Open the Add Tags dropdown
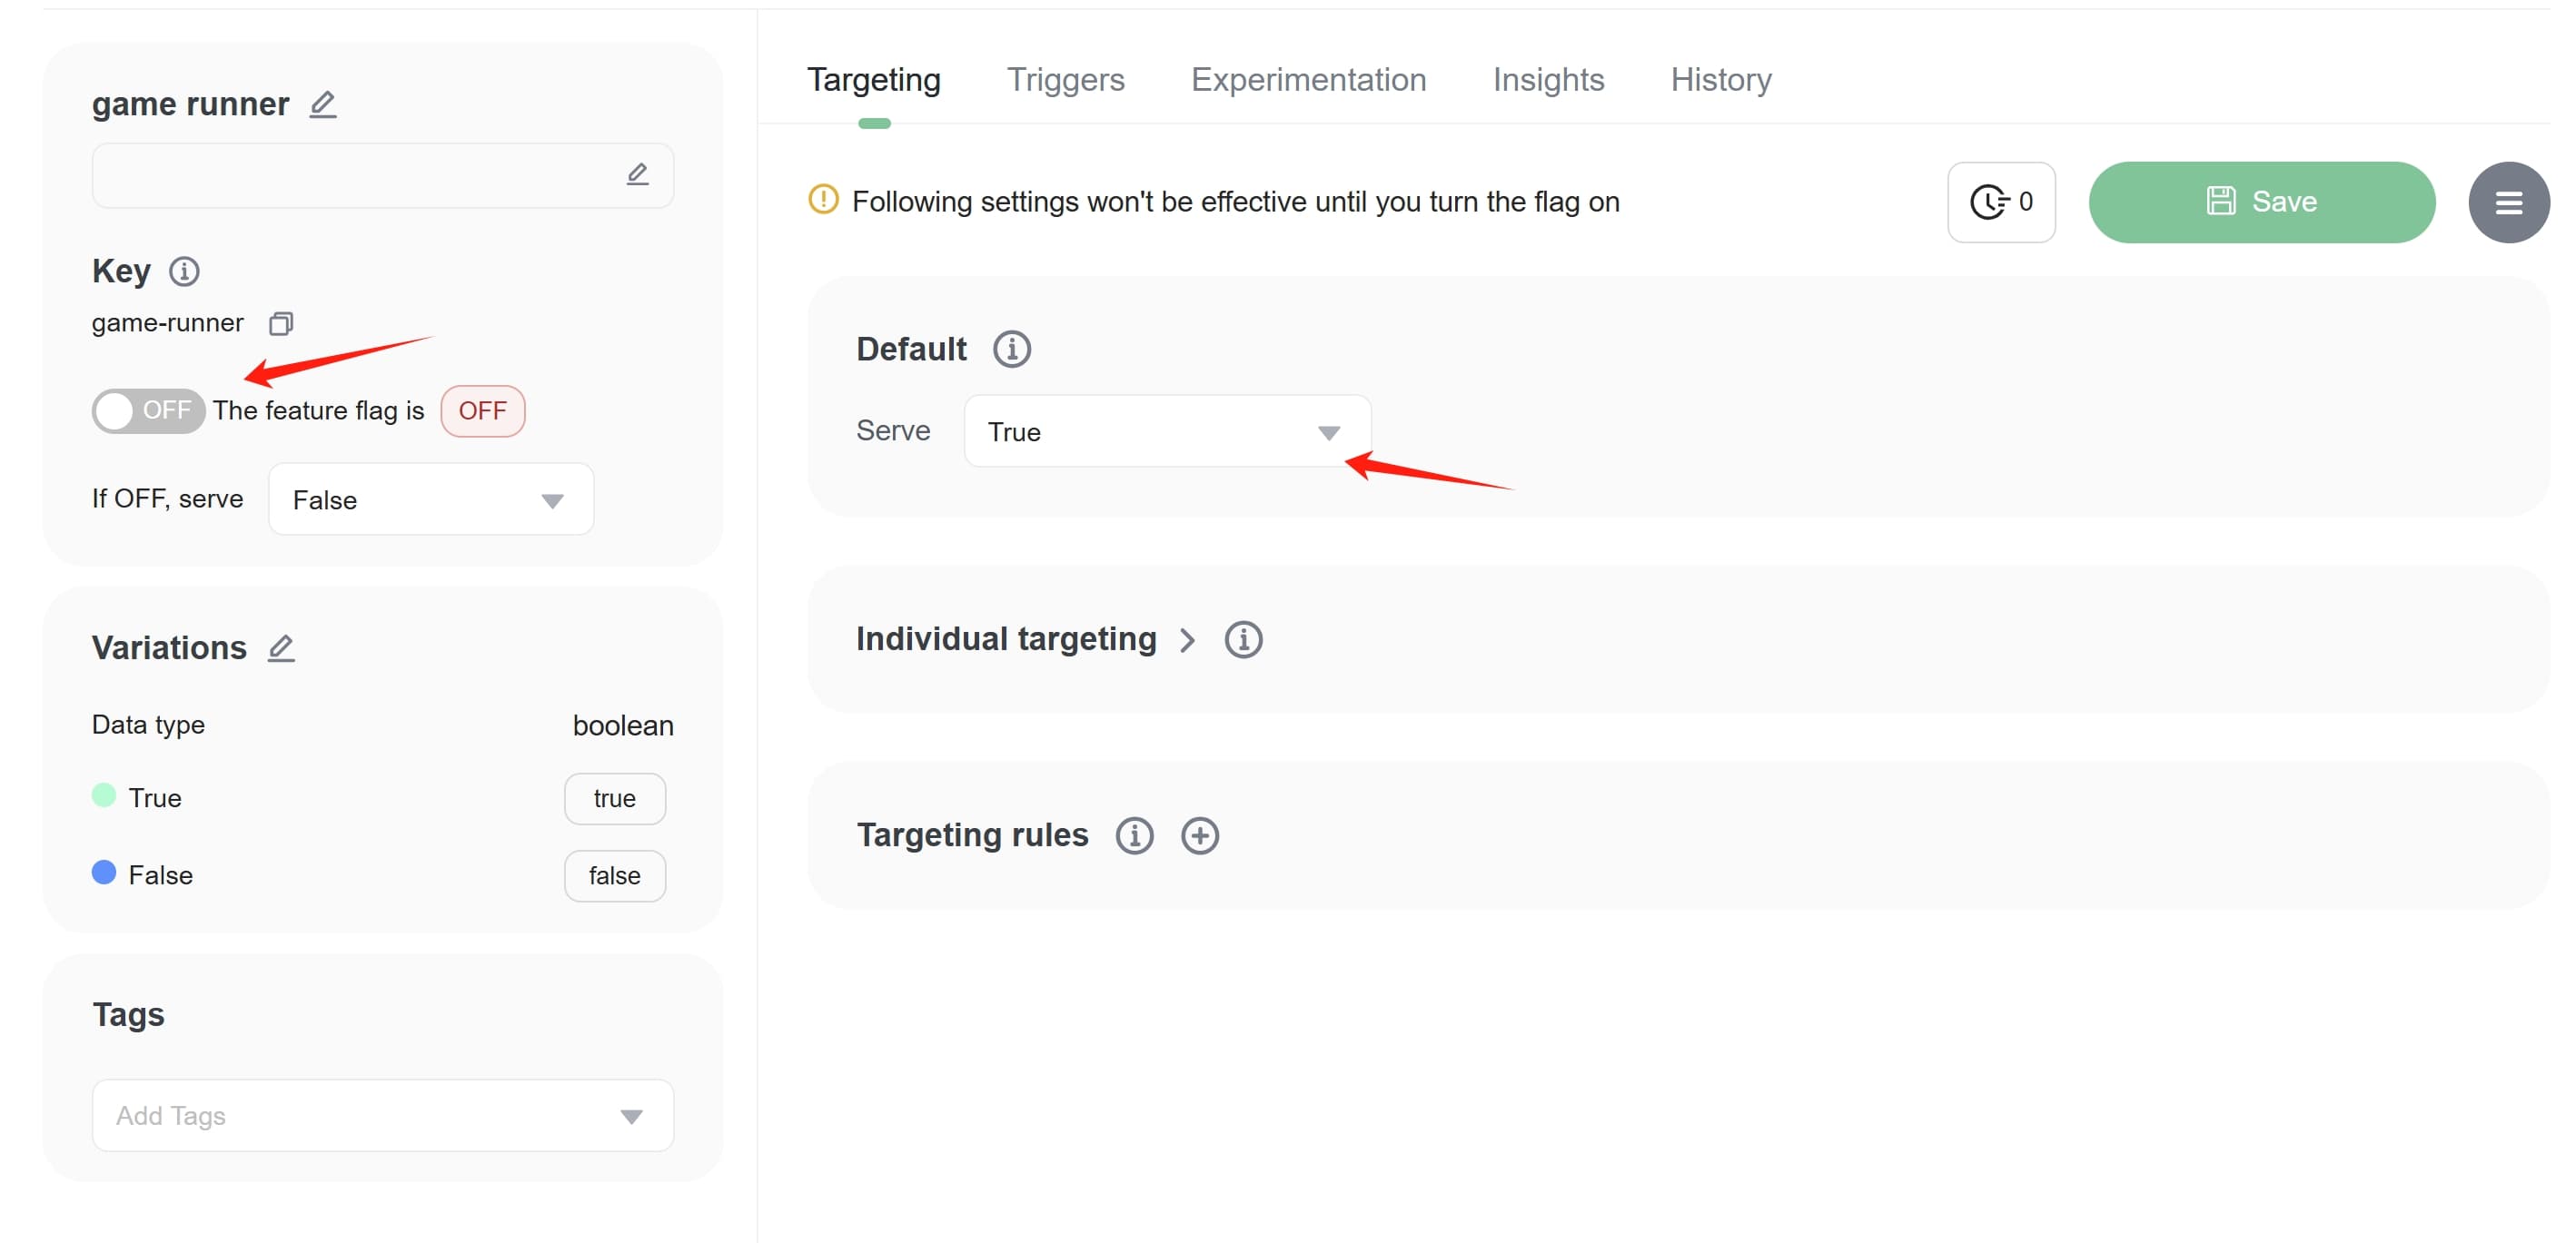 tap(382, 1115)
